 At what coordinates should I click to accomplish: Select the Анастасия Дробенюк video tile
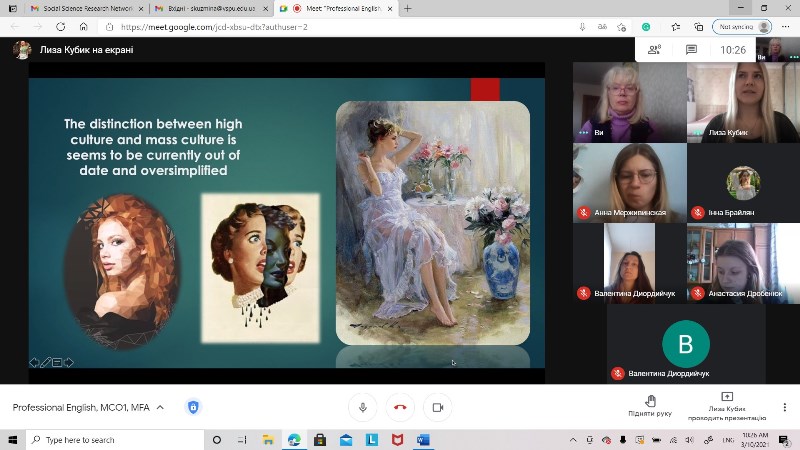click(743, 263)
